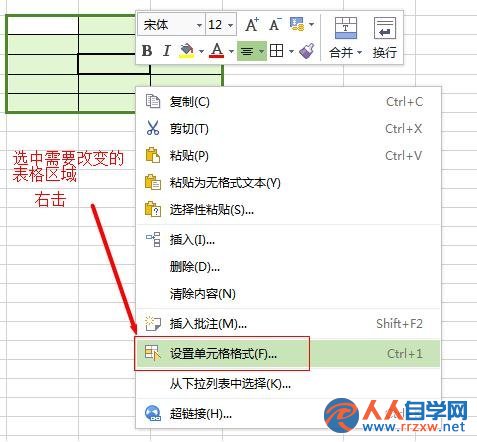
Task: Click 超链接(H)... menu entry
Action: (x=288, y=414)
